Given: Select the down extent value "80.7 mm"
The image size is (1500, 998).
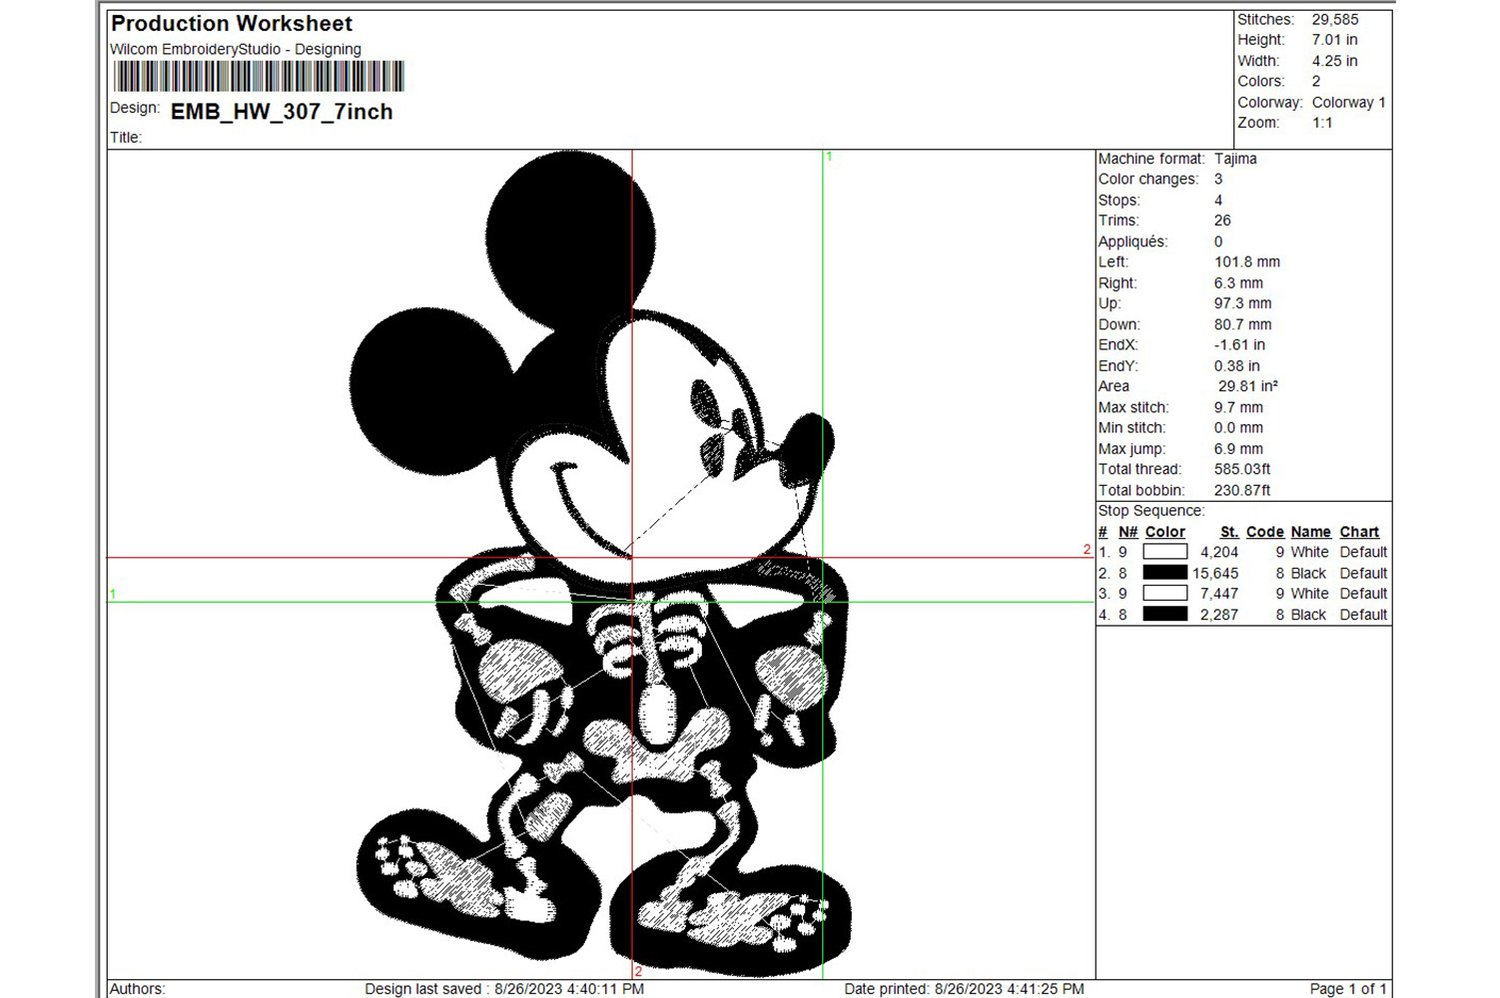Looking at the screenshot, I should (1243, 325).
